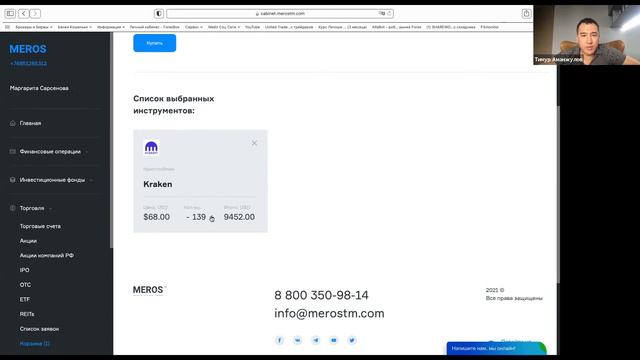Click the Главная home icon
Screen dimensions: 640x360
click(x=13, y=123)
